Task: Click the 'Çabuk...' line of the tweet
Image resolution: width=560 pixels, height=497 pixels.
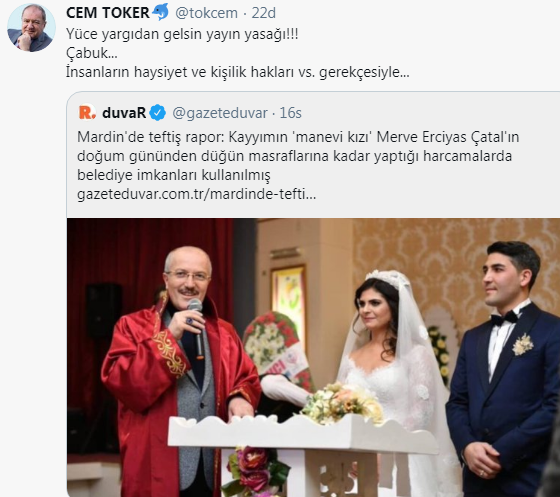Action: click(92, 53)
